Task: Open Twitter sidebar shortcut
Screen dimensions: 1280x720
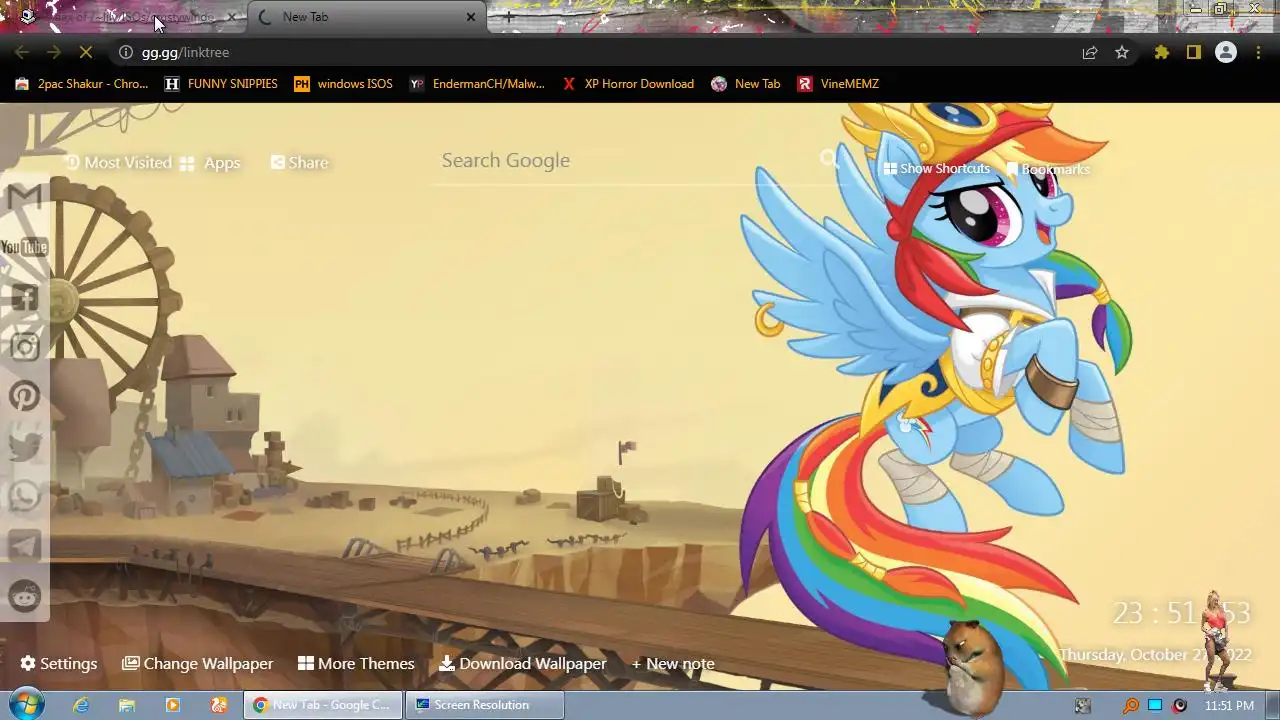Action: pos(24,446)
